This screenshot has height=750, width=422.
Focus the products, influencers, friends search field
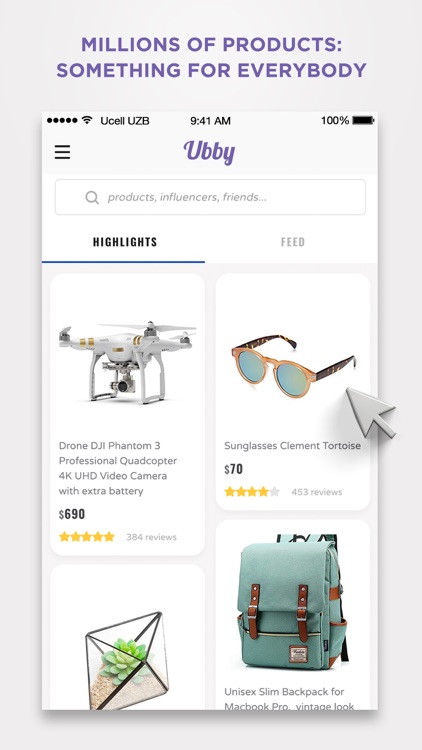coord(210,197)
